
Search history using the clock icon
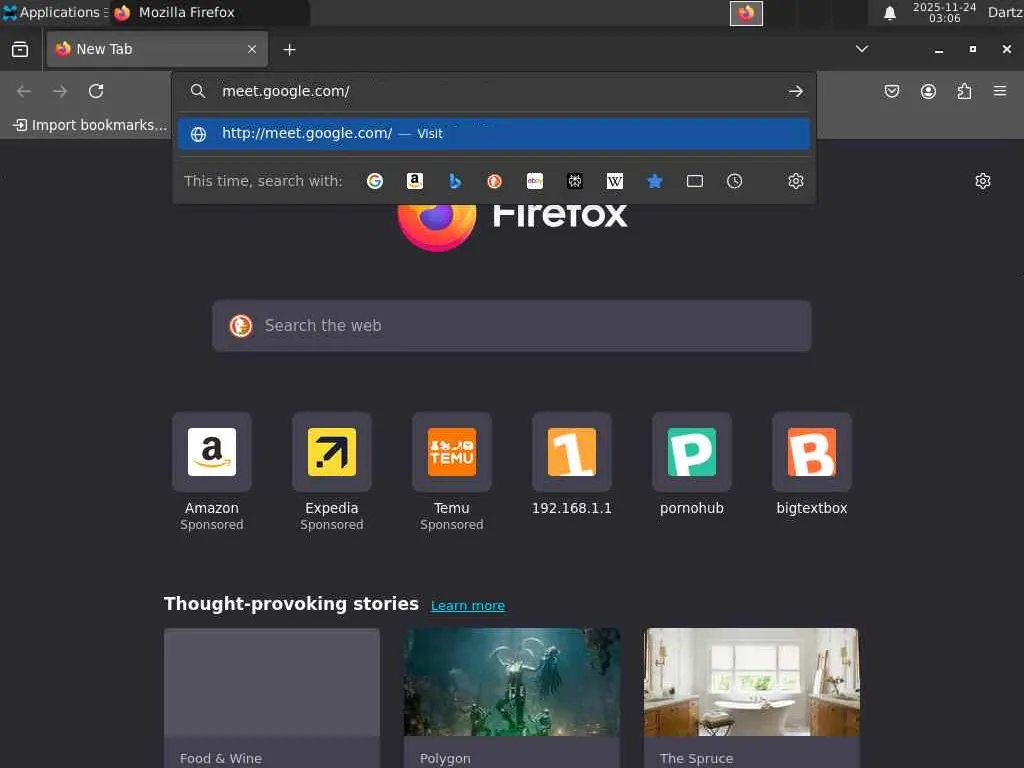pos(735,181)
